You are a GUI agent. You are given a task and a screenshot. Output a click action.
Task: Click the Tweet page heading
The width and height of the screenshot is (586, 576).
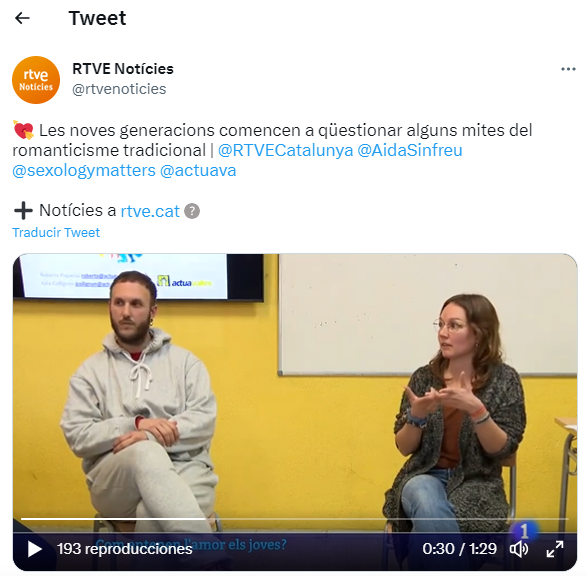click(97, 18)
